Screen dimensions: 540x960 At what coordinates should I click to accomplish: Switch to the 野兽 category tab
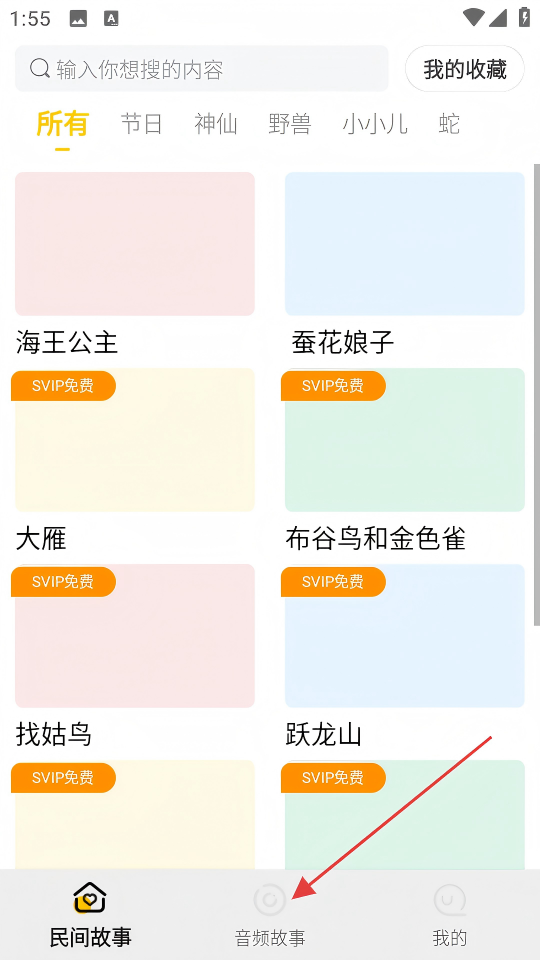tap(290, 124)
